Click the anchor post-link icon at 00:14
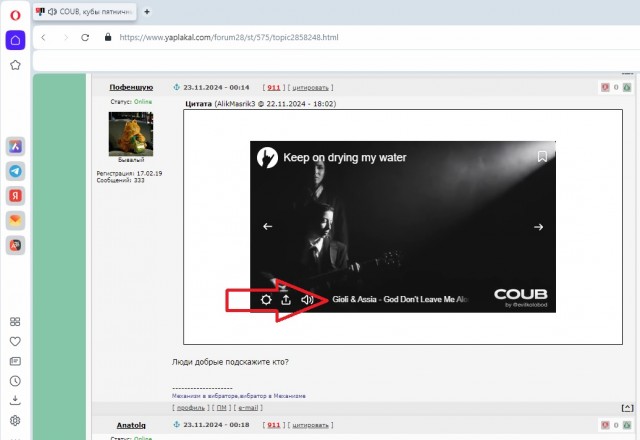640x440 pixels. click(x=177, y=87)
